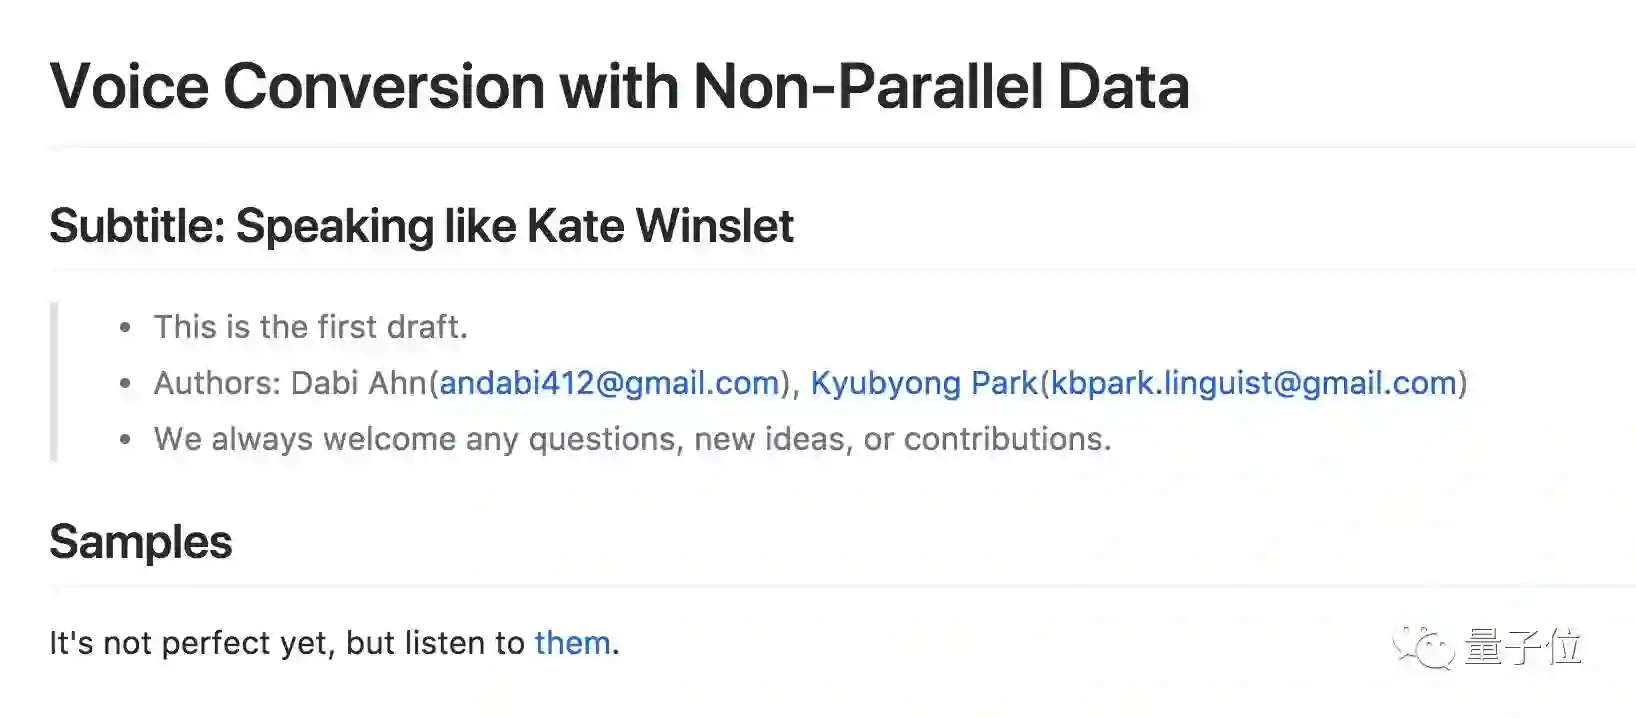The height and width of the screenshot is (718, 1636).
Task: Click the bullet before "This is the first draft"
Action: click(x=125, y=328)
